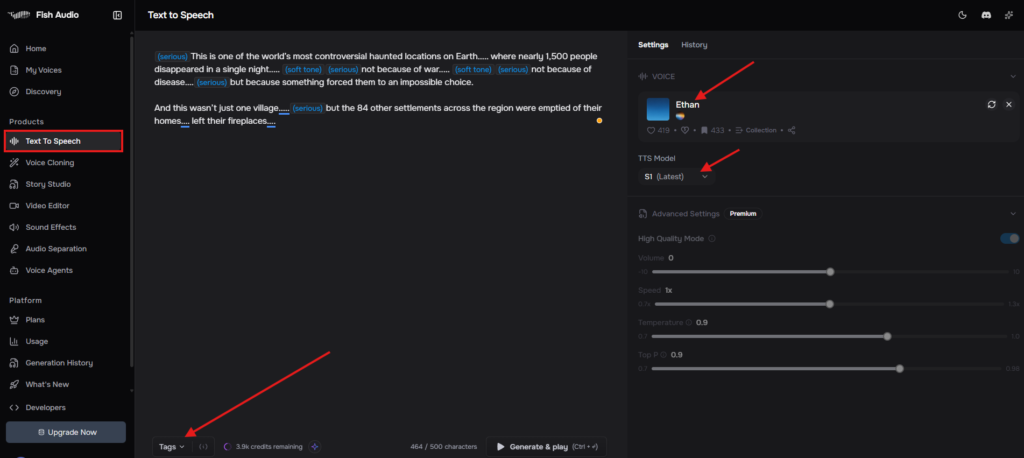Image resolution: width=1024 pixels, height=458 pixels.
Task: Open Voice Cloning from the sidebar
Action: point(49,162)
